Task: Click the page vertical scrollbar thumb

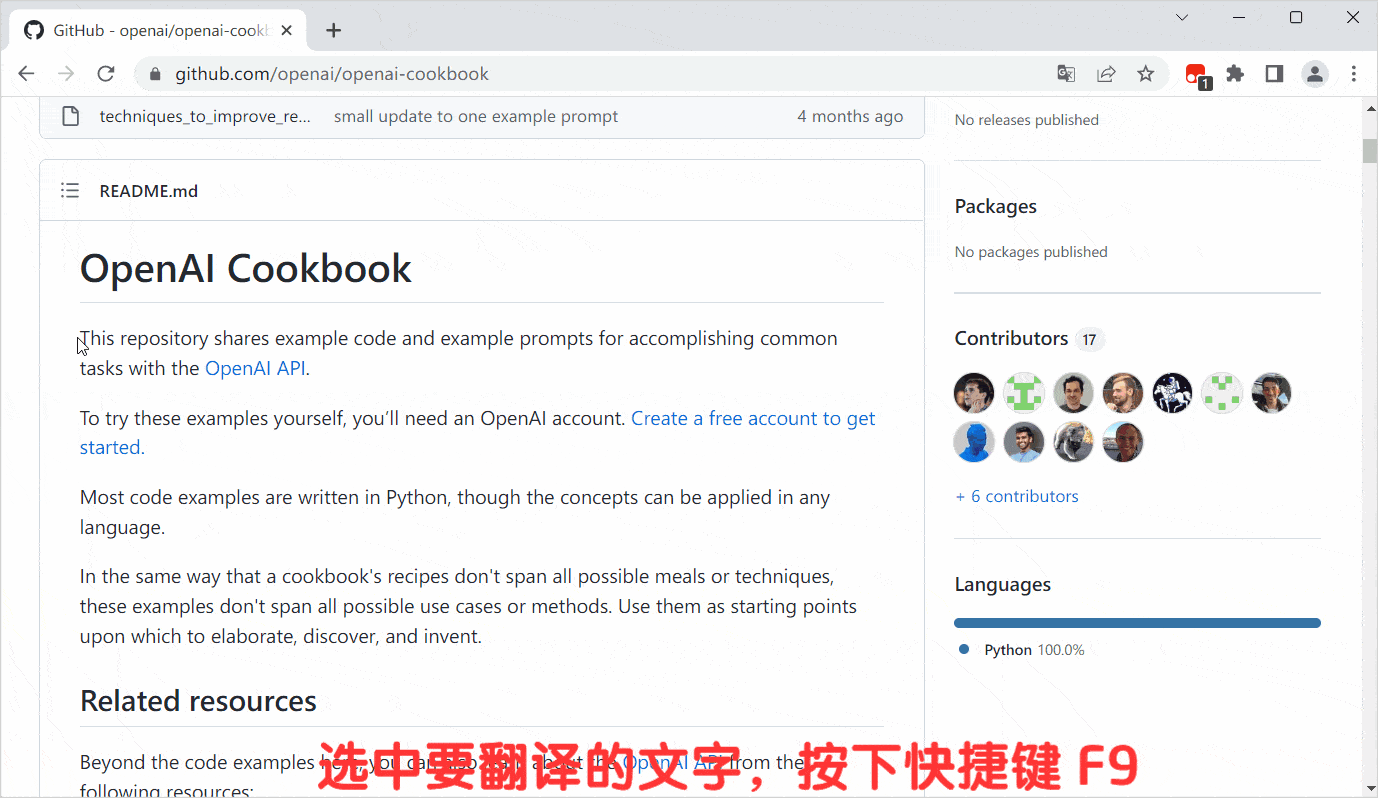Action: [x=1369, y=151]
